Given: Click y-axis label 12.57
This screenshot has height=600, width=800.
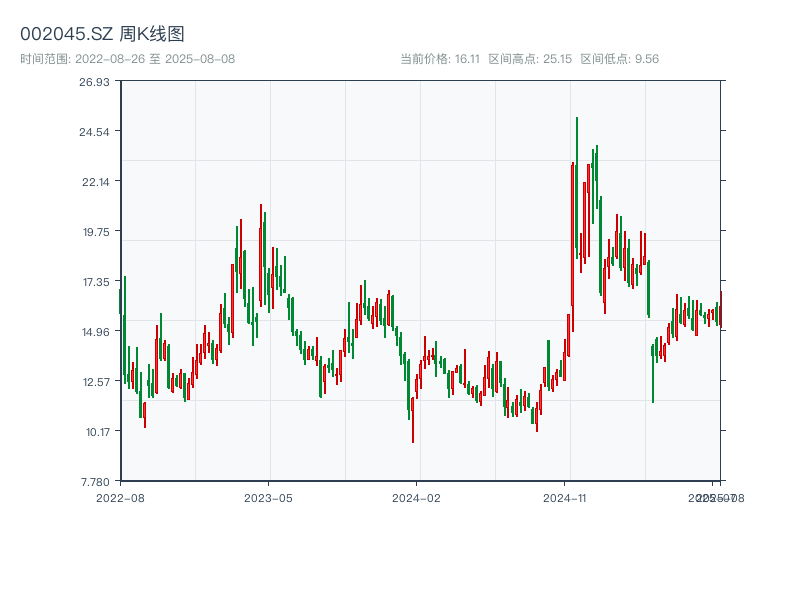Looking at the screenshot, I should click(96, 382).
